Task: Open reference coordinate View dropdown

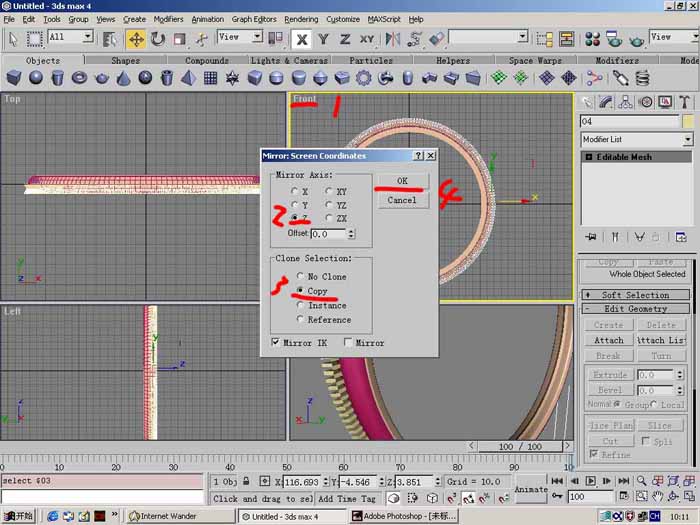Action: point(257,36)
